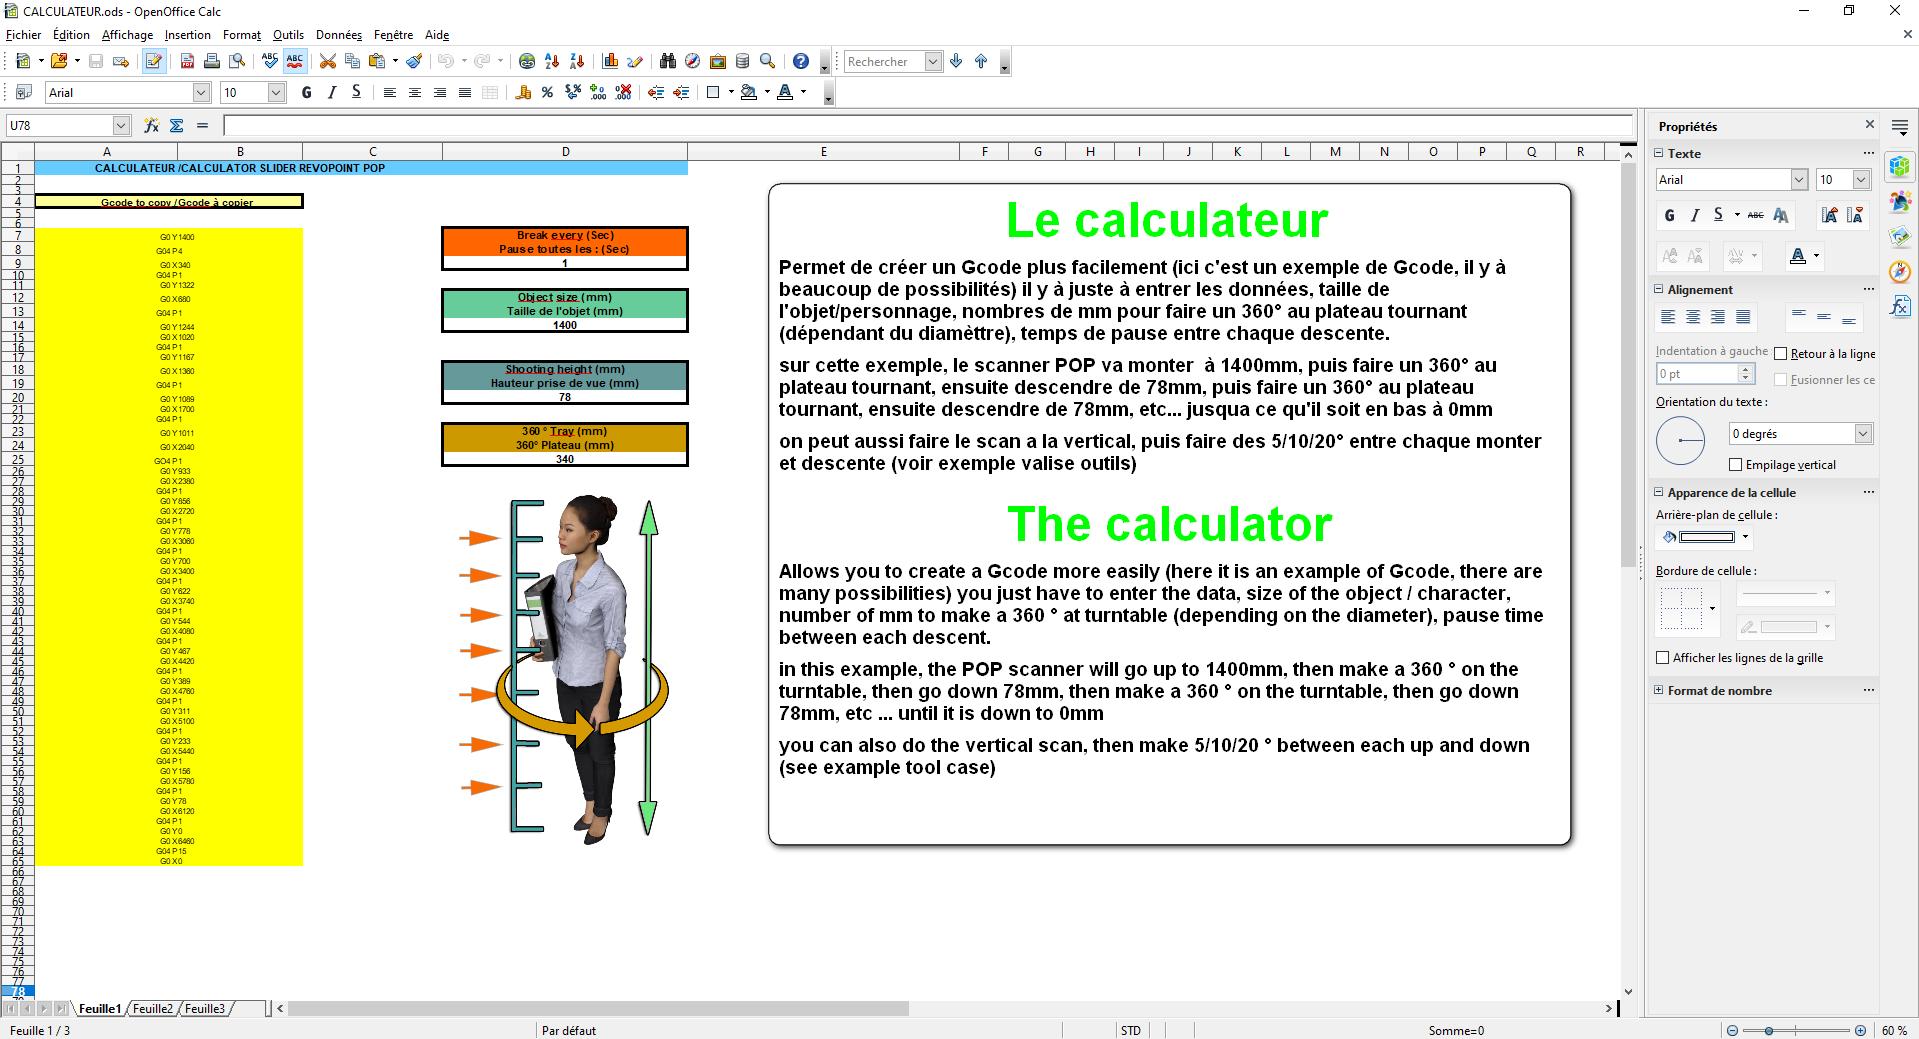Toggle Justified alignment in toolbar
The height and width of the screenshot is (1039, 1919).
click(x=464, y=92)
